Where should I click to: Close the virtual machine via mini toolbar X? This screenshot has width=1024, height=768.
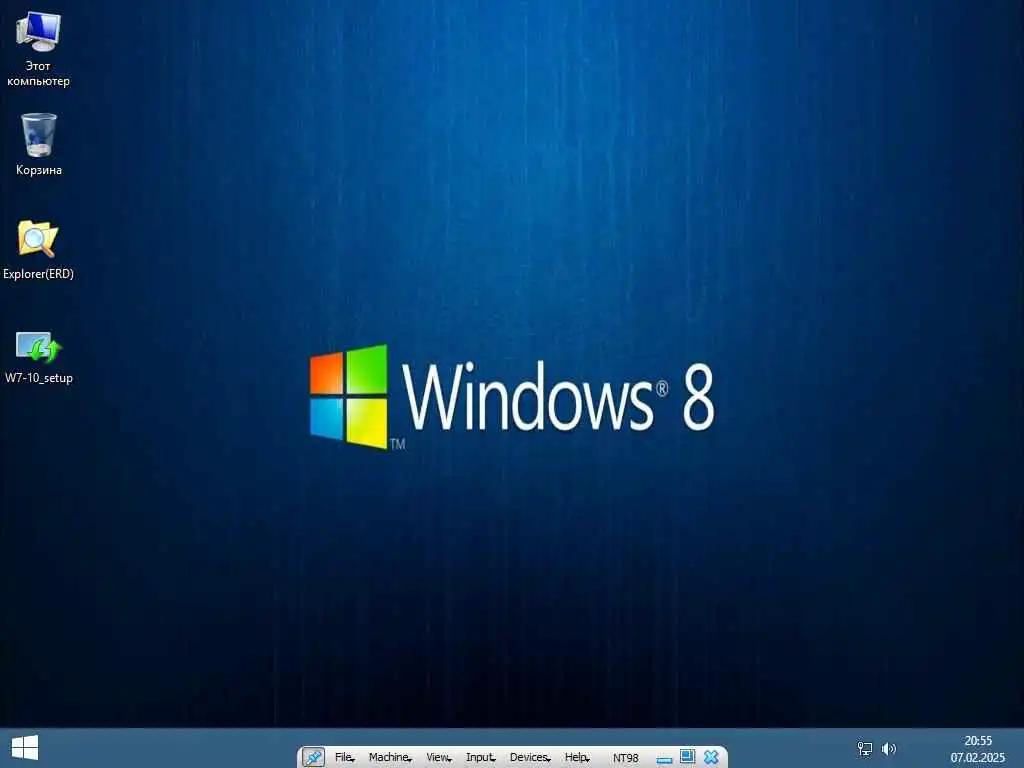click(x=711, y=758)
